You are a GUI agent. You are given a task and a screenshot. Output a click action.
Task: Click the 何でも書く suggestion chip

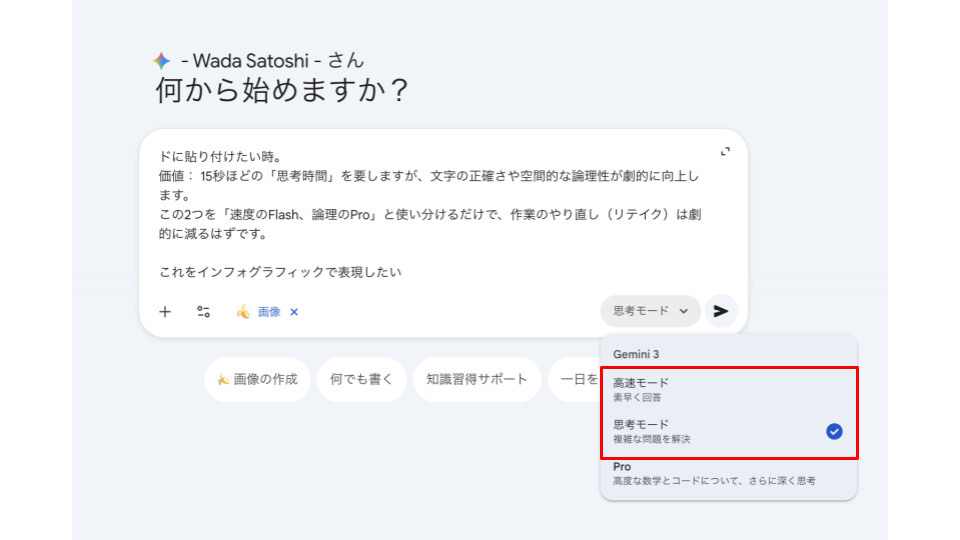(x=361, y=380)
